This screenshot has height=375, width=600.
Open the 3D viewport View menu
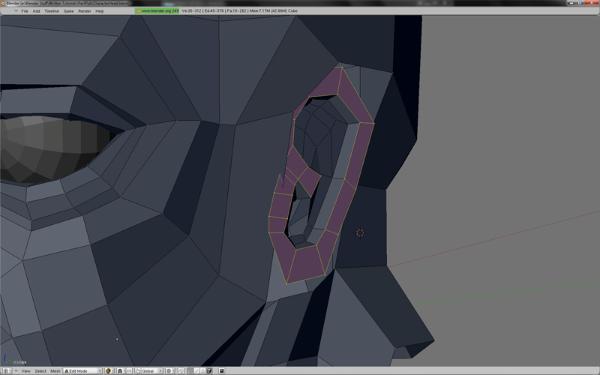pyautogui.click(x=26, y=371)
